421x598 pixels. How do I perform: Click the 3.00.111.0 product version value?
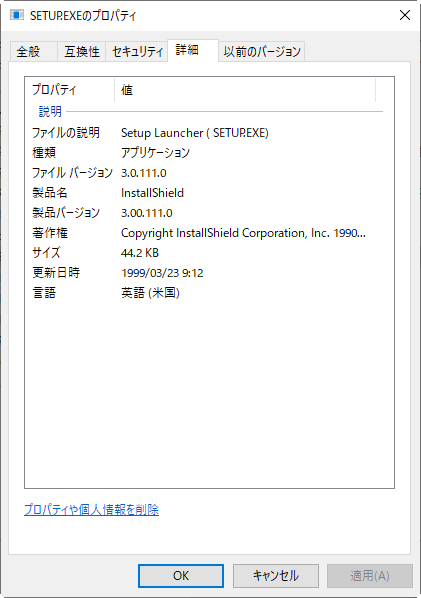[147, 213]
